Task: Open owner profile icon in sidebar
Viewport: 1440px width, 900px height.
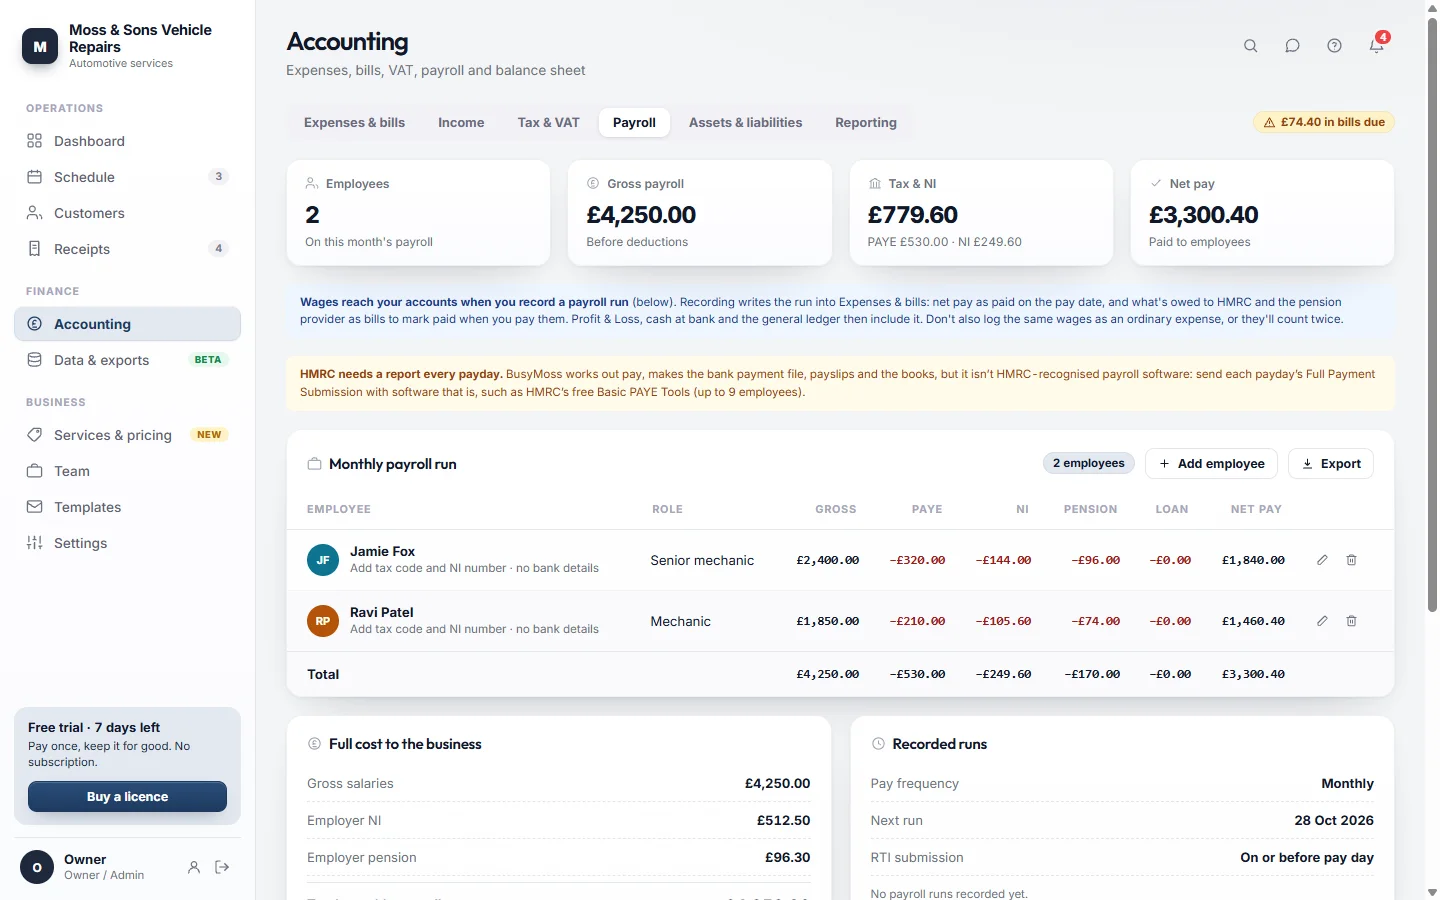Action: 194,867
